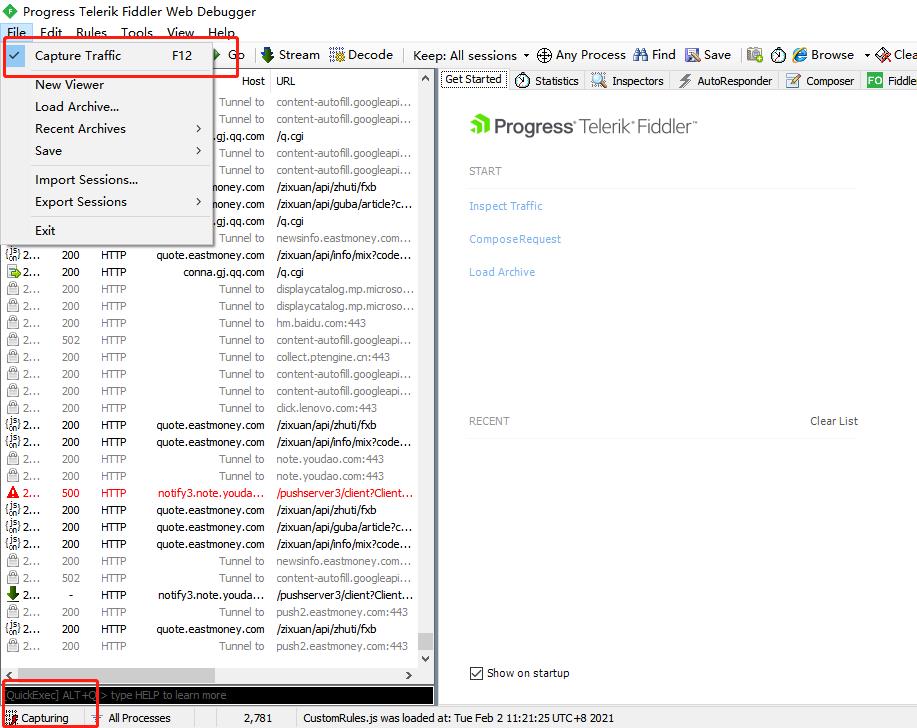Click the Fiddler app icon in title bar
The image size is (917, 728).
click(10, 11)
